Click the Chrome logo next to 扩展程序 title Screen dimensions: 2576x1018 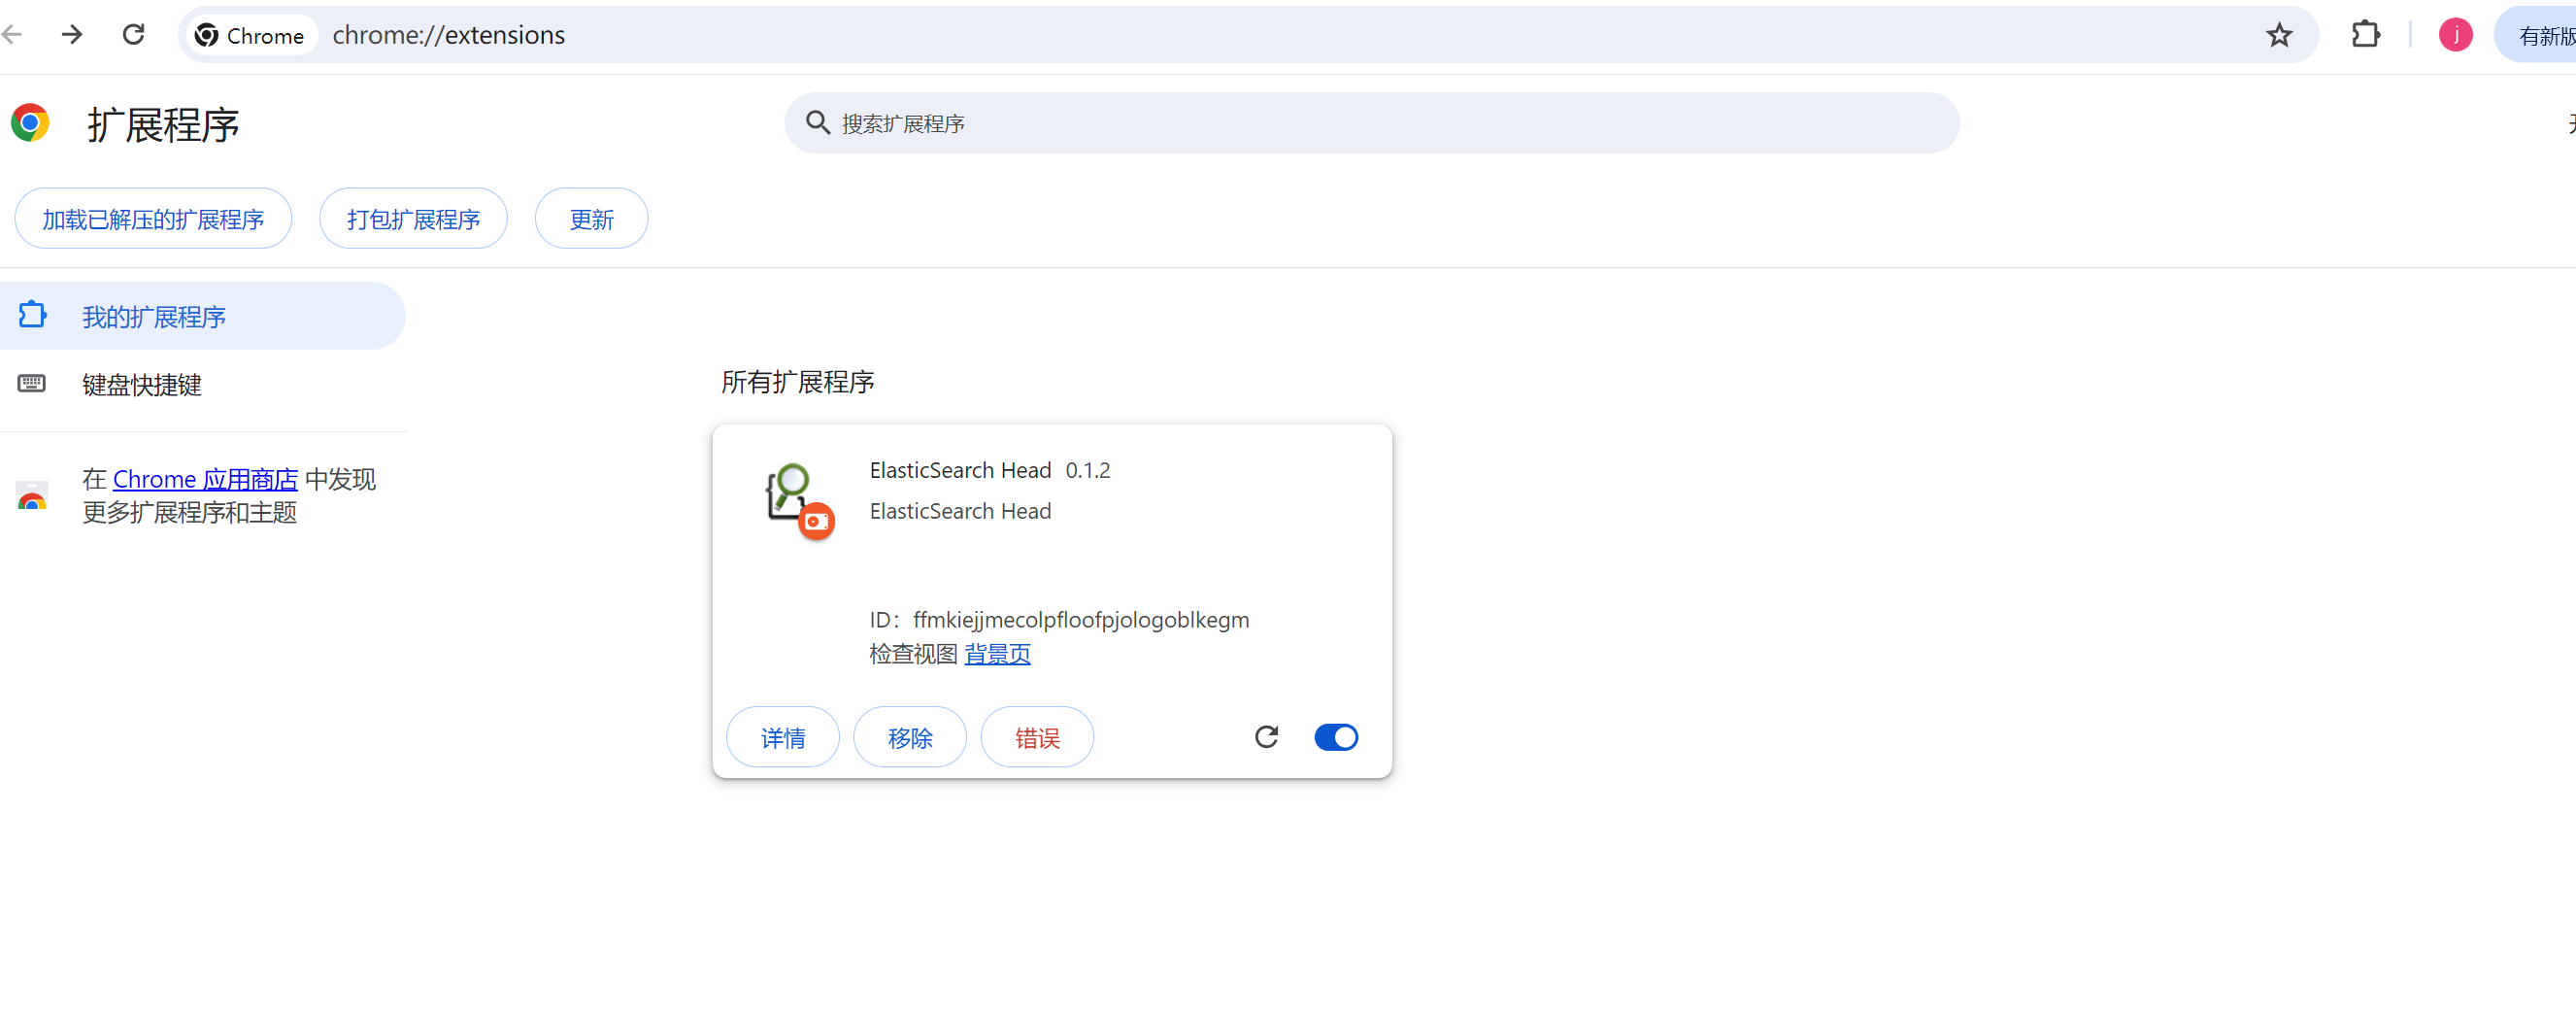30,122
